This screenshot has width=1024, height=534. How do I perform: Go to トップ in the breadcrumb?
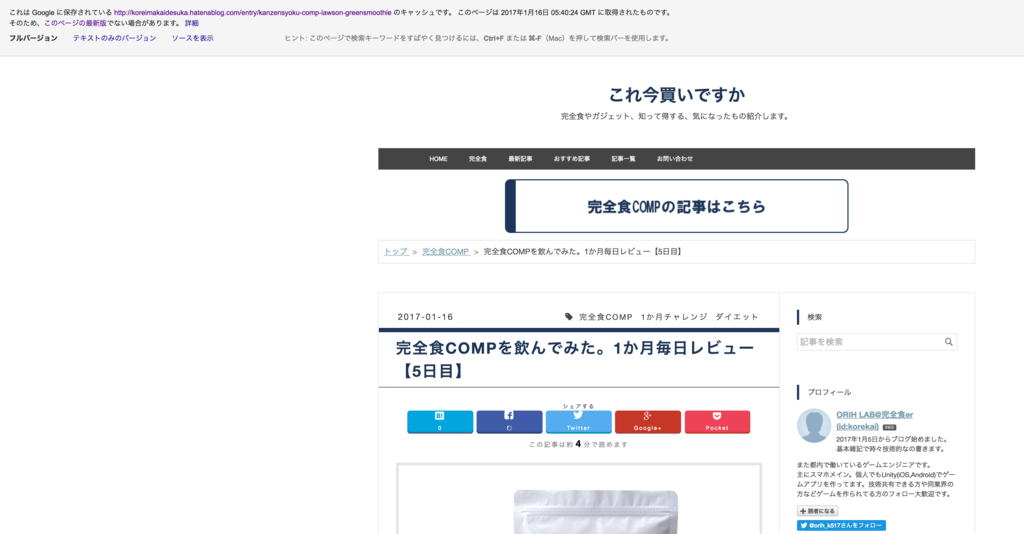coord(396,251)
